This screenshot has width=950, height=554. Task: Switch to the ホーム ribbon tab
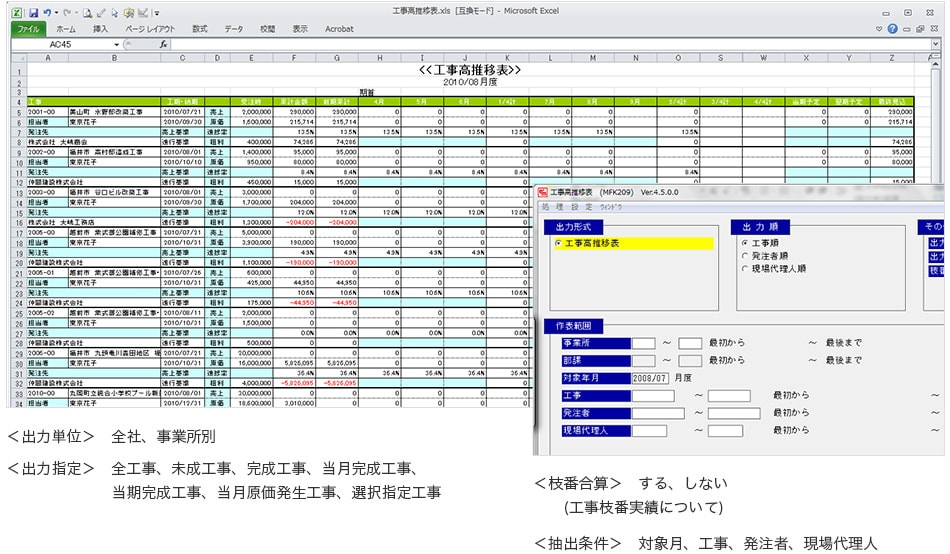[66, 28]
